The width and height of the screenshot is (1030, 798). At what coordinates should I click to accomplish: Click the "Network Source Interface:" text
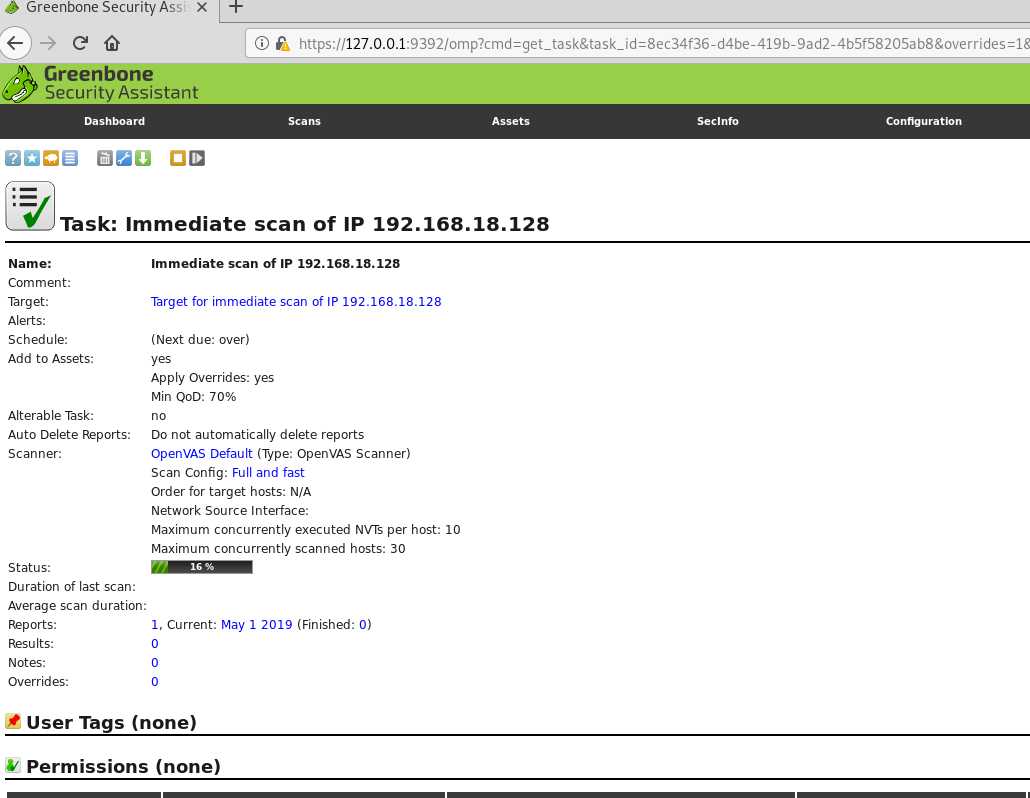coord(229,510)
